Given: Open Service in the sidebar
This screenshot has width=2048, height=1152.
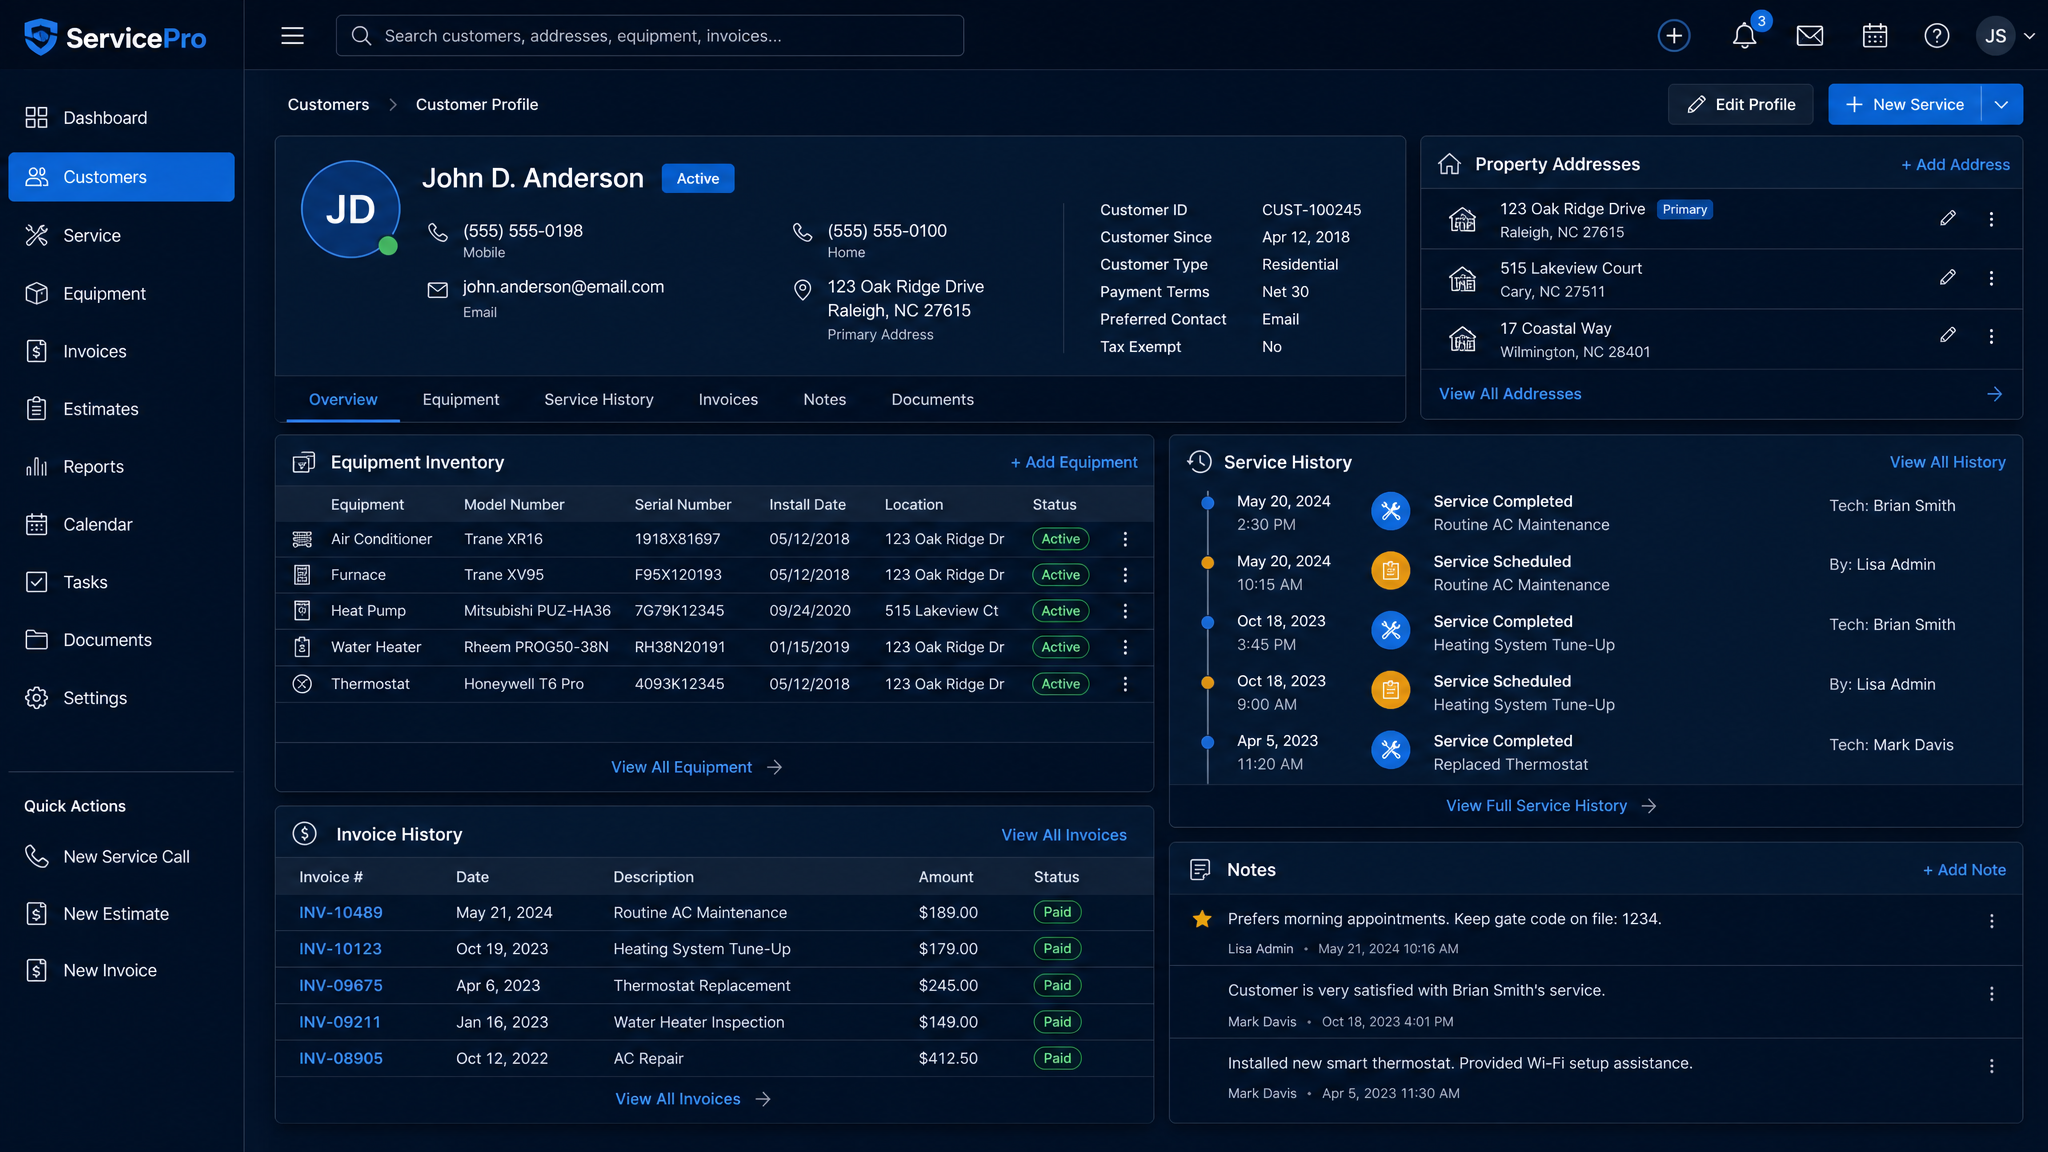Looking at the screenshot, I should pyautogui.click(x=121, y=235).
